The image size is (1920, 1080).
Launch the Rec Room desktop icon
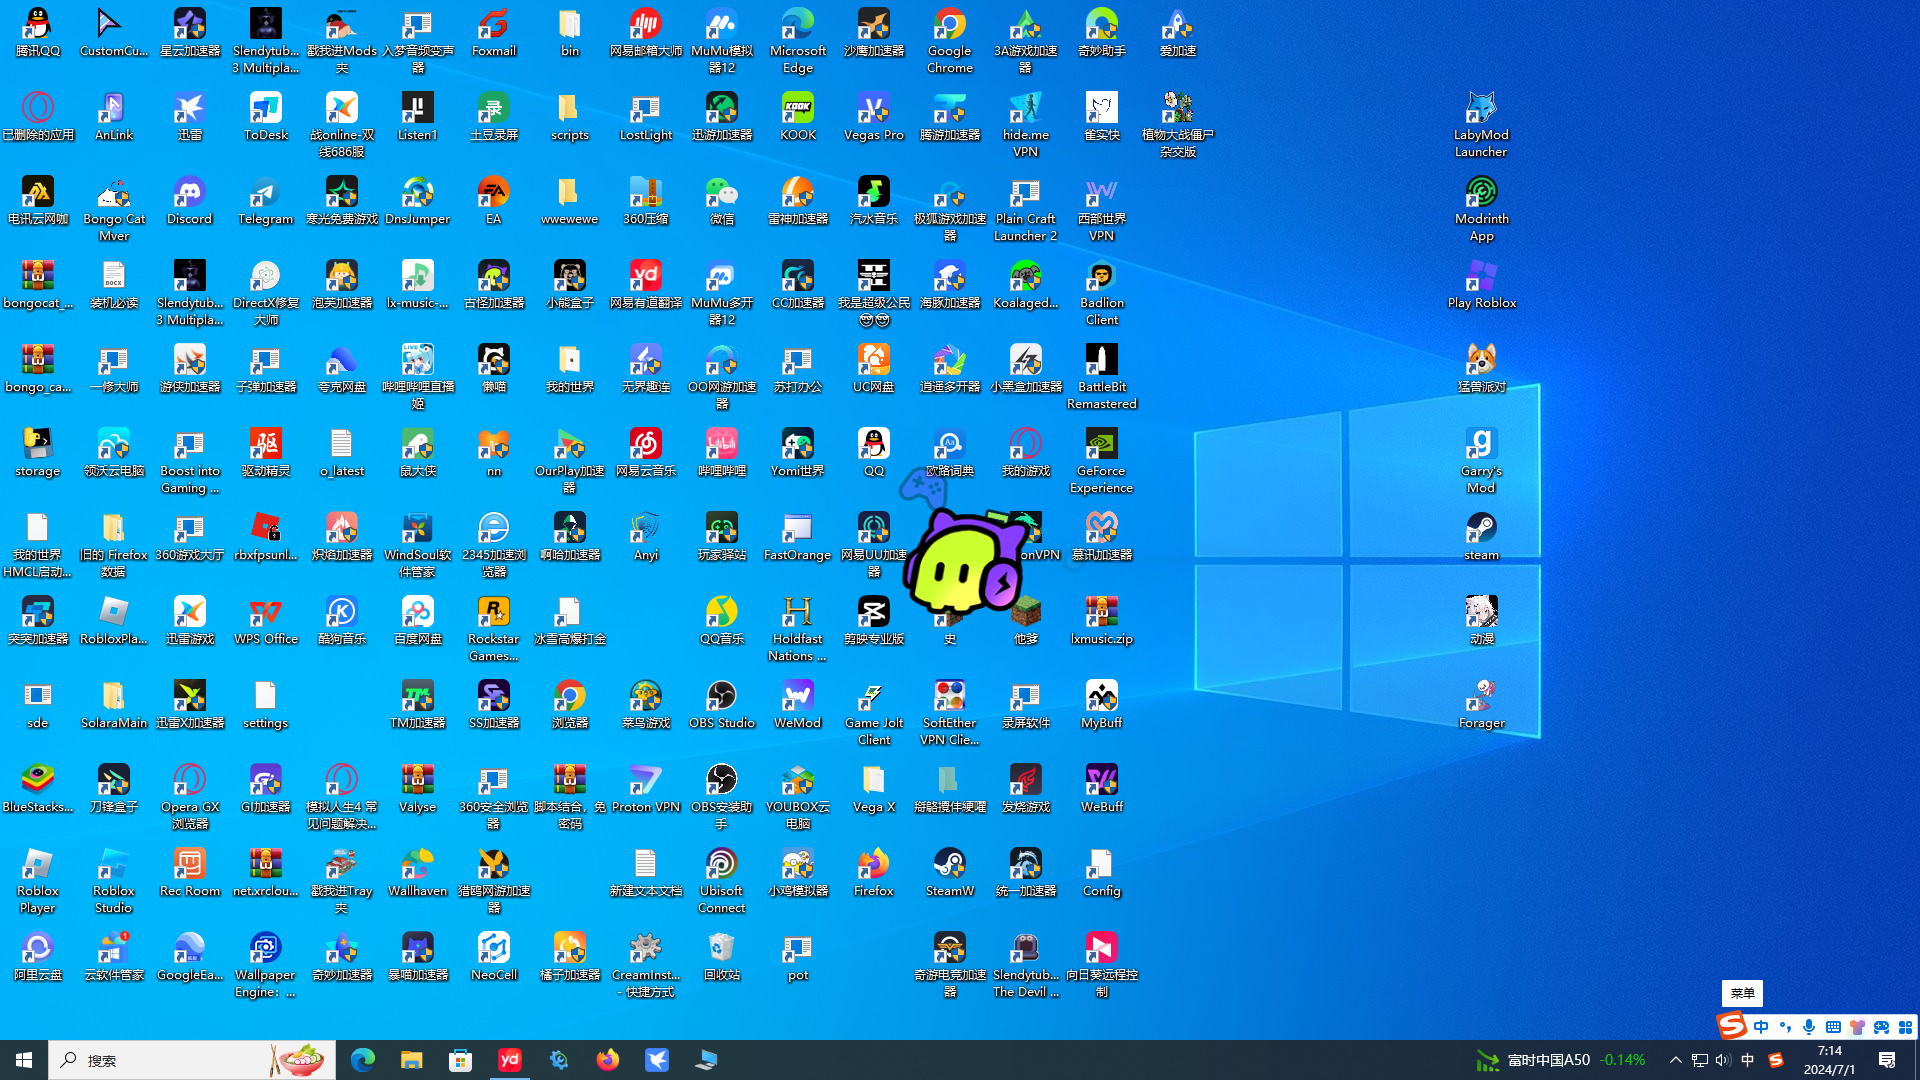pos(189,873)
